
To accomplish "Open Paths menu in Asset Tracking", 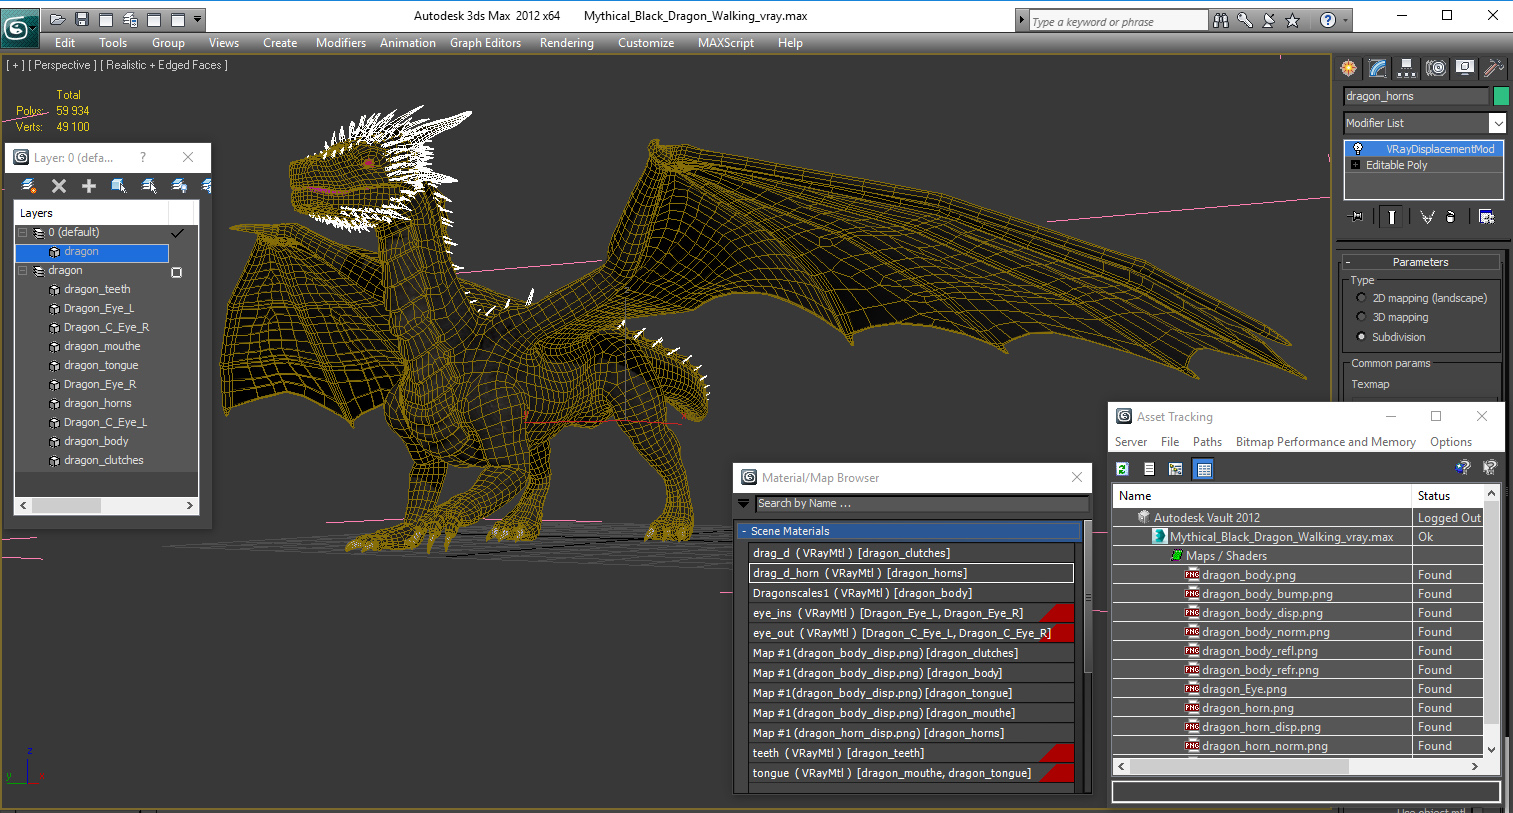I will 1207,442.
